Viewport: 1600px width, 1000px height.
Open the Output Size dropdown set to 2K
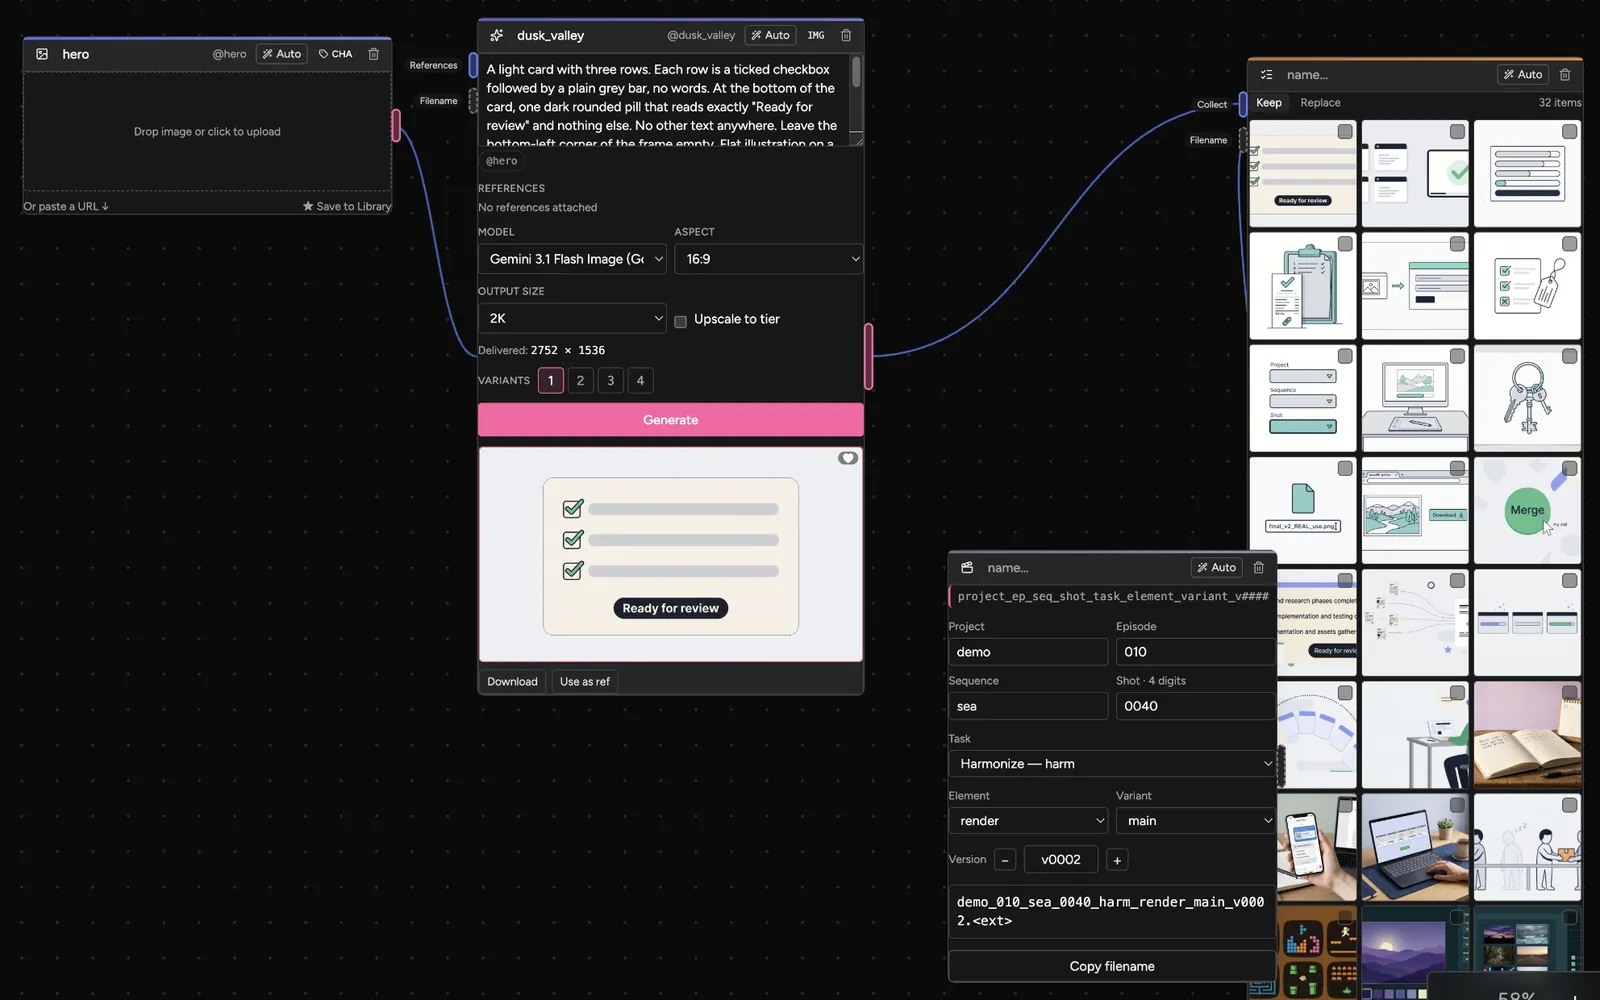pyautogui.click(x=572, y=318)
